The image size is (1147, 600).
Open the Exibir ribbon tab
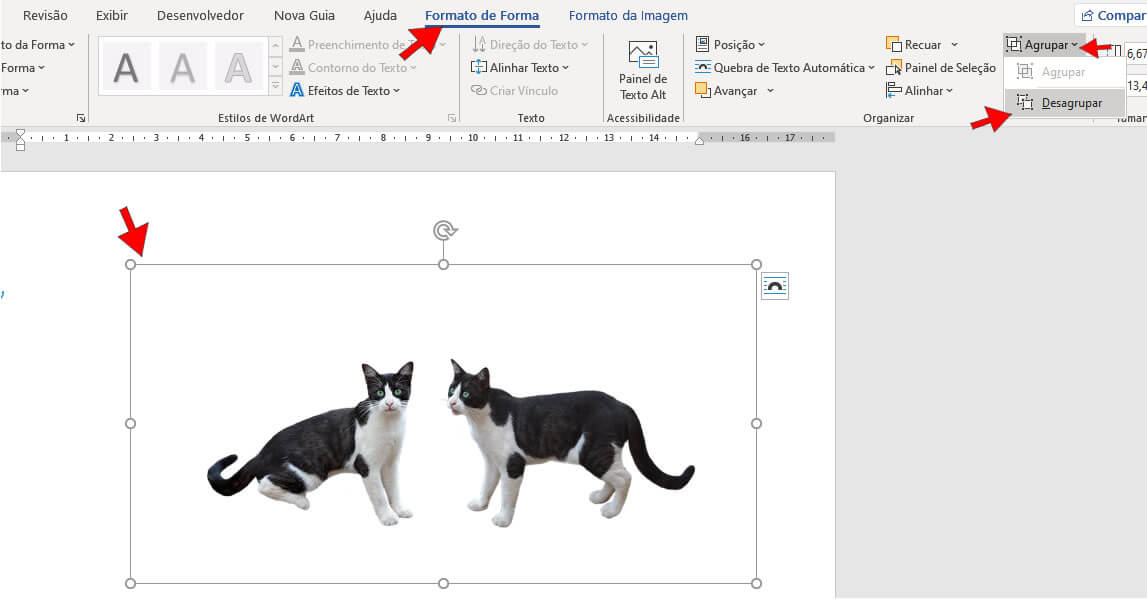[x=112, y=15]
